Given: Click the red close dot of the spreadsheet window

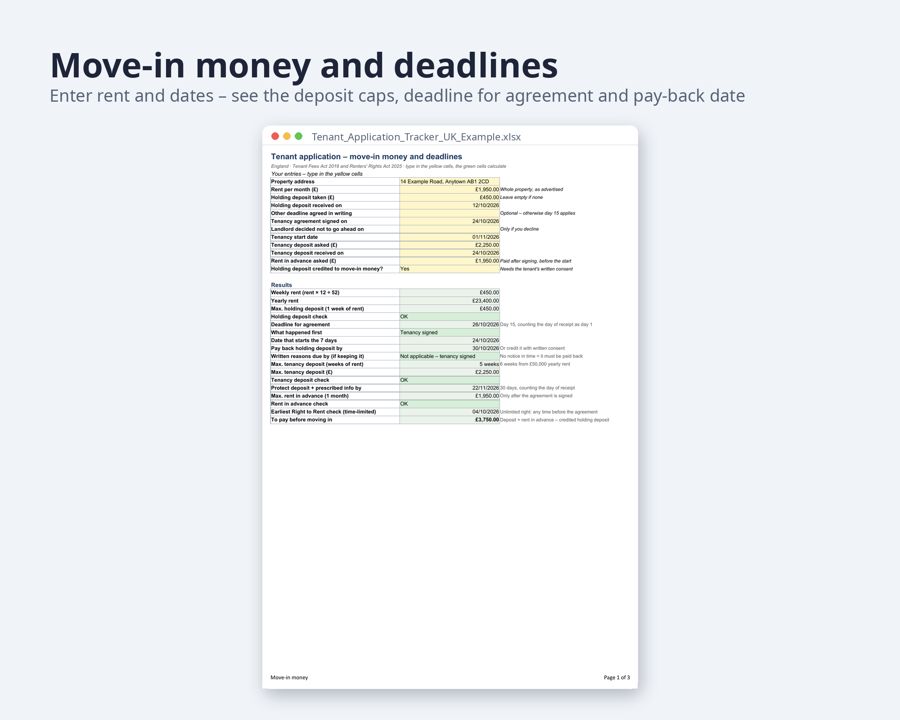Looking at the screenshot, I should [x=275, y=136].
